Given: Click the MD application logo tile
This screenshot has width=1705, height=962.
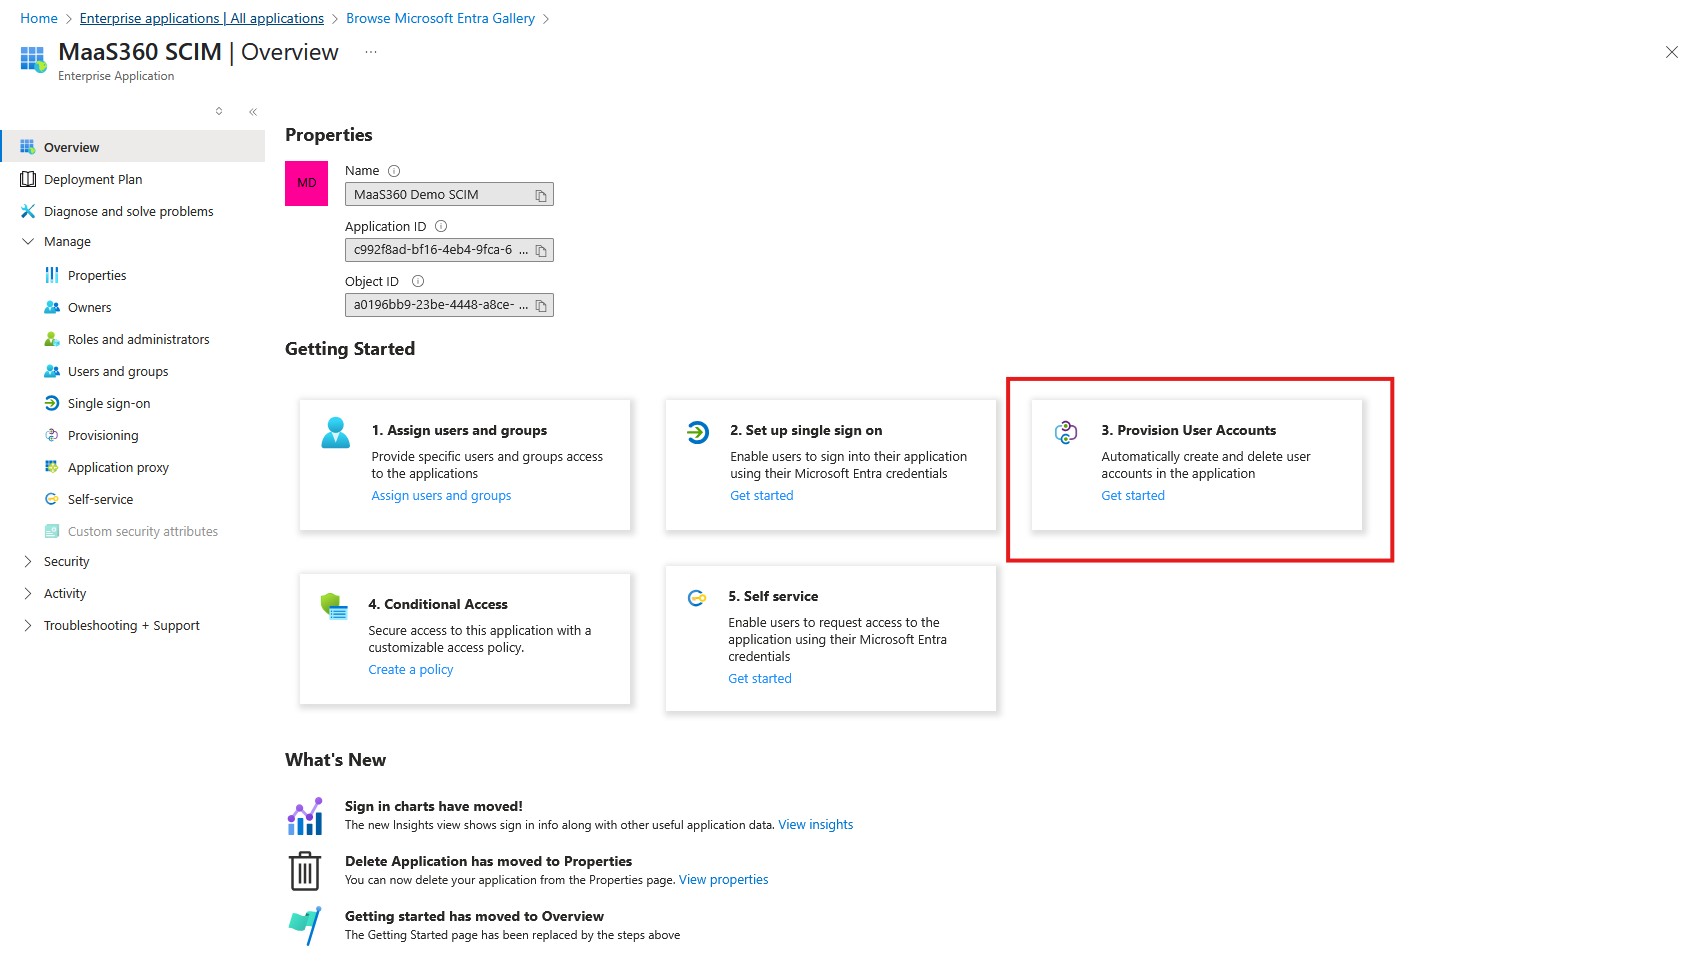Looking at the screenshot, I should click(x=306, y=184).
